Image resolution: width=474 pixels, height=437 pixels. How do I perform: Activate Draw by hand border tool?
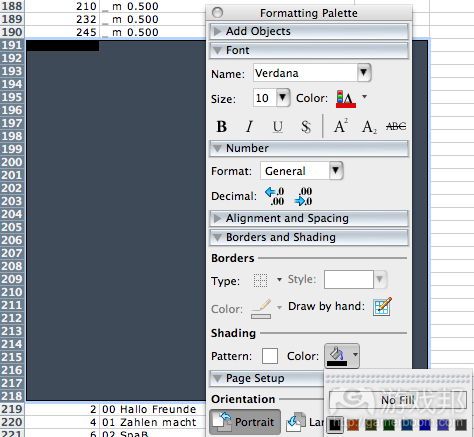point(382,306)
